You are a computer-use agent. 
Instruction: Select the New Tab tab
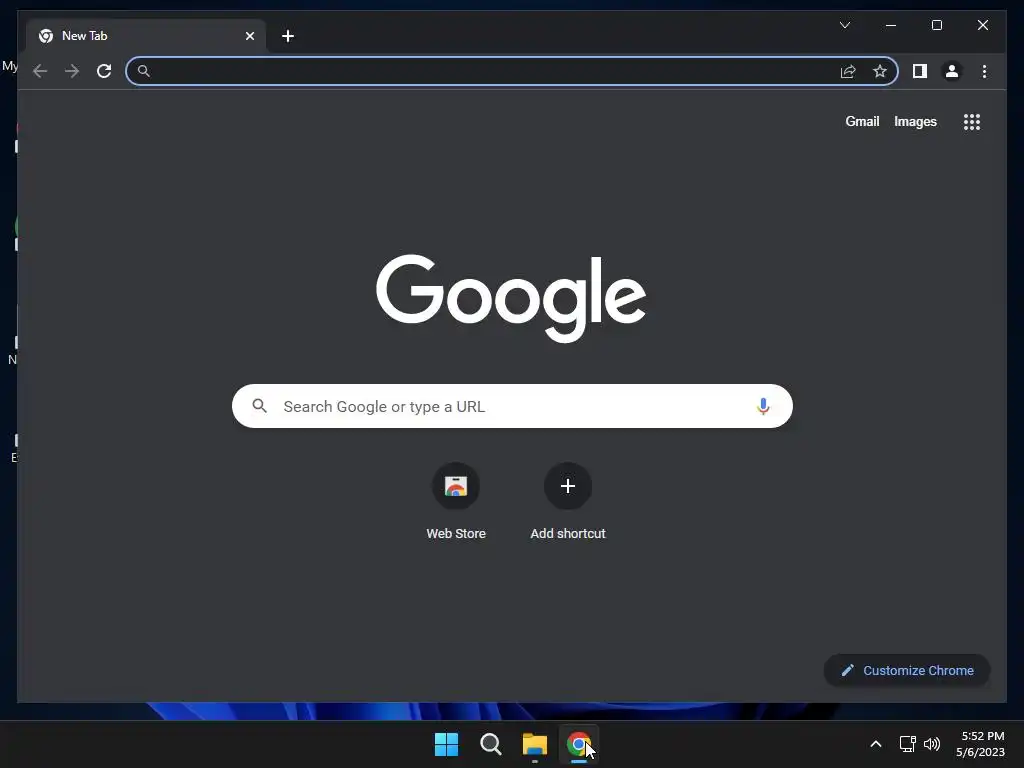146,36
